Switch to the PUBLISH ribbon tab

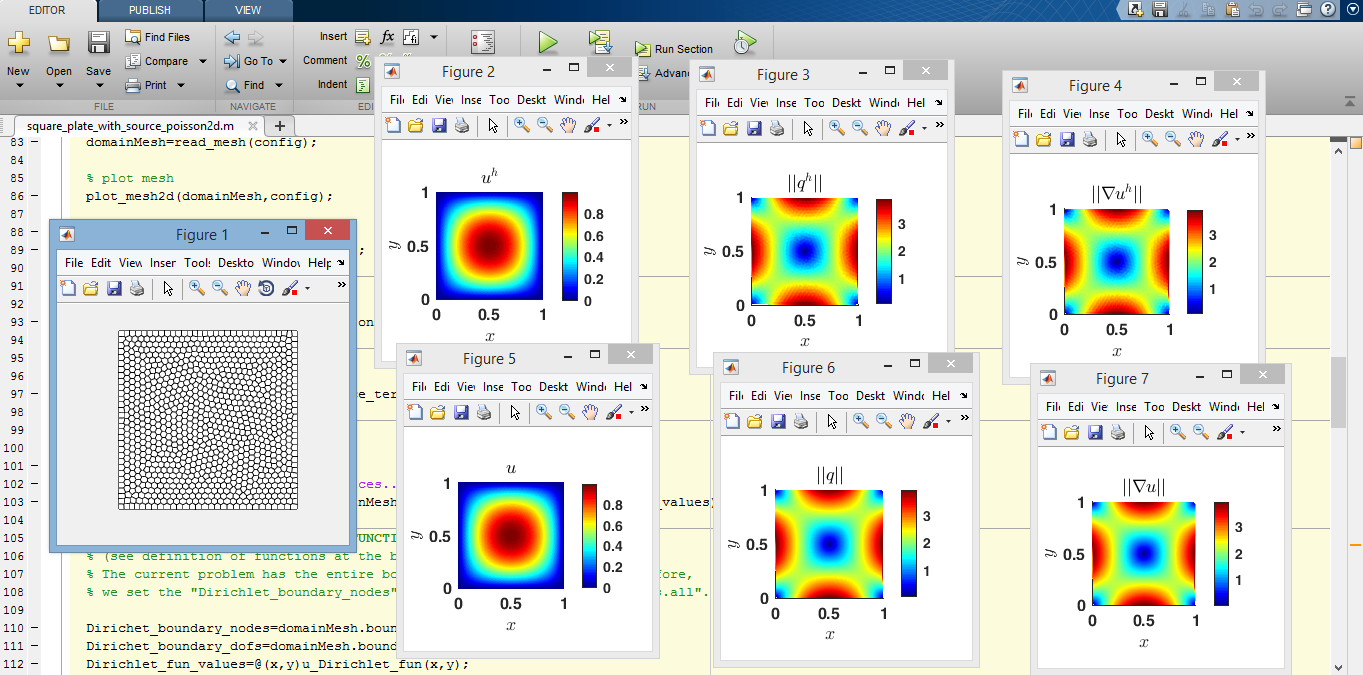[x=149, y=10]
